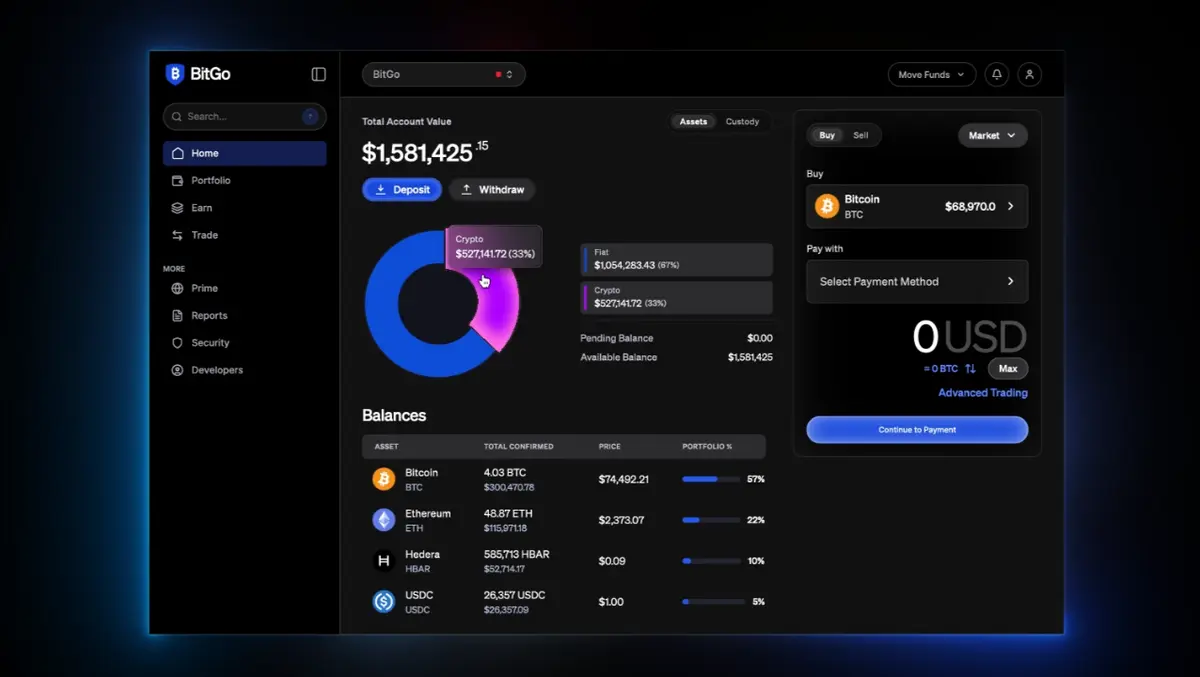Swap BTC and USD amount arrows
The width and height of the screenshot is (1200, 677).
(970, 369)
